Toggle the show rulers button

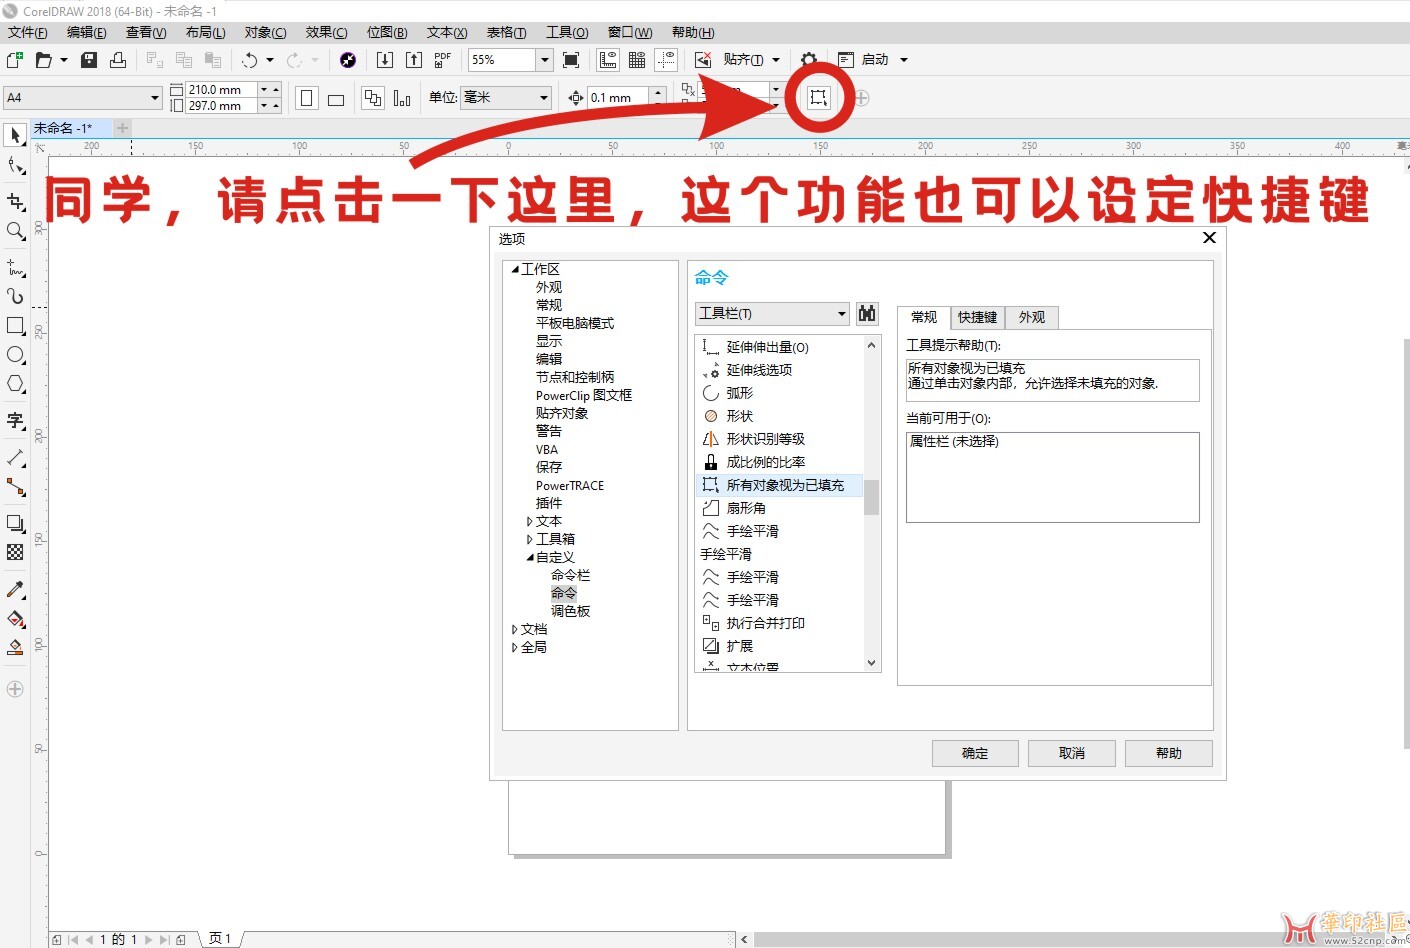608,60
